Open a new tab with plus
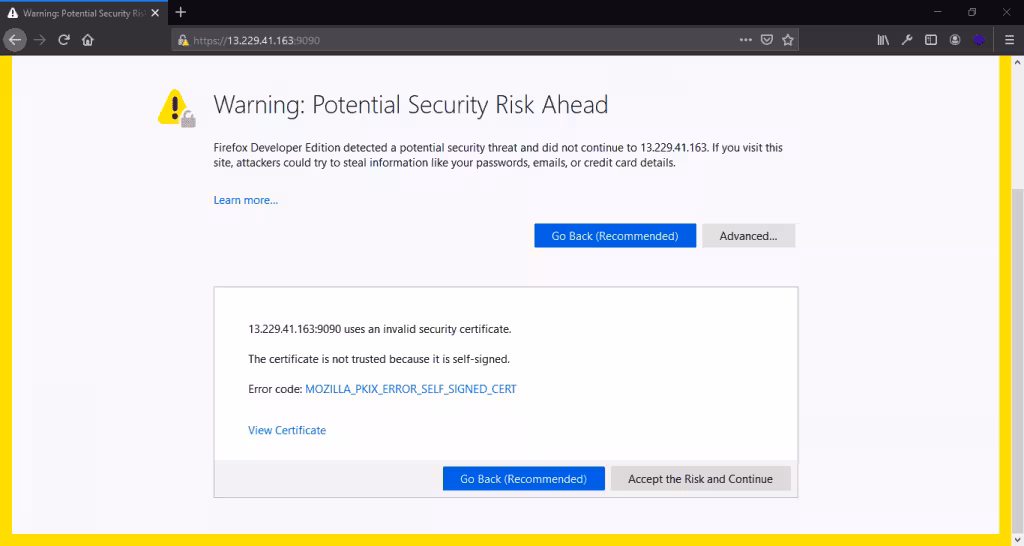The height and width of the screenshot is (546, 1024). click(181, 12)
